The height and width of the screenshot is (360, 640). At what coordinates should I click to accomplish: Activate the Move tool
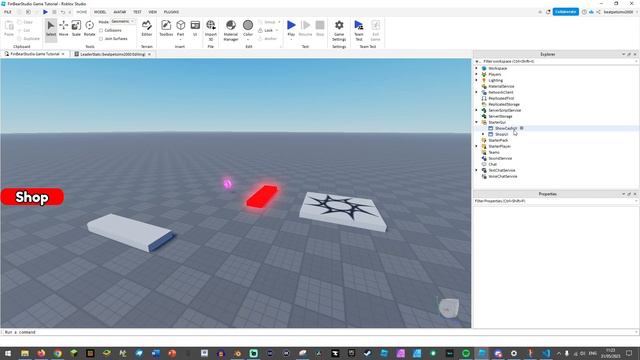(x=64, y=29)
